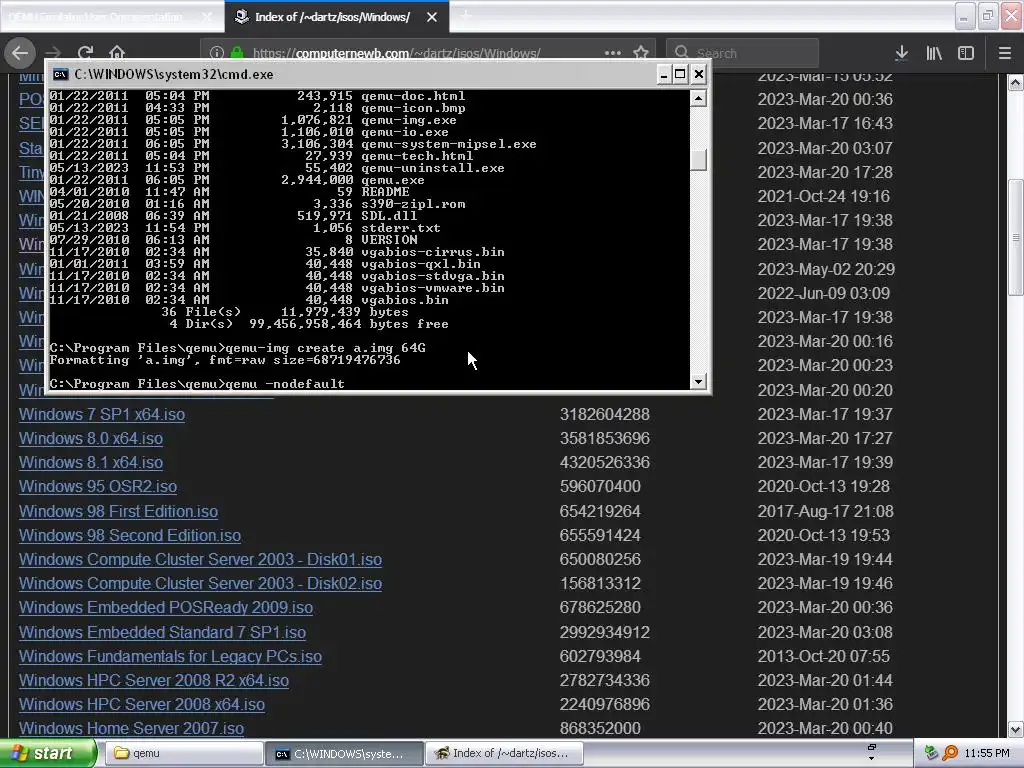Open the Firefox library icon

pos(934,53)
